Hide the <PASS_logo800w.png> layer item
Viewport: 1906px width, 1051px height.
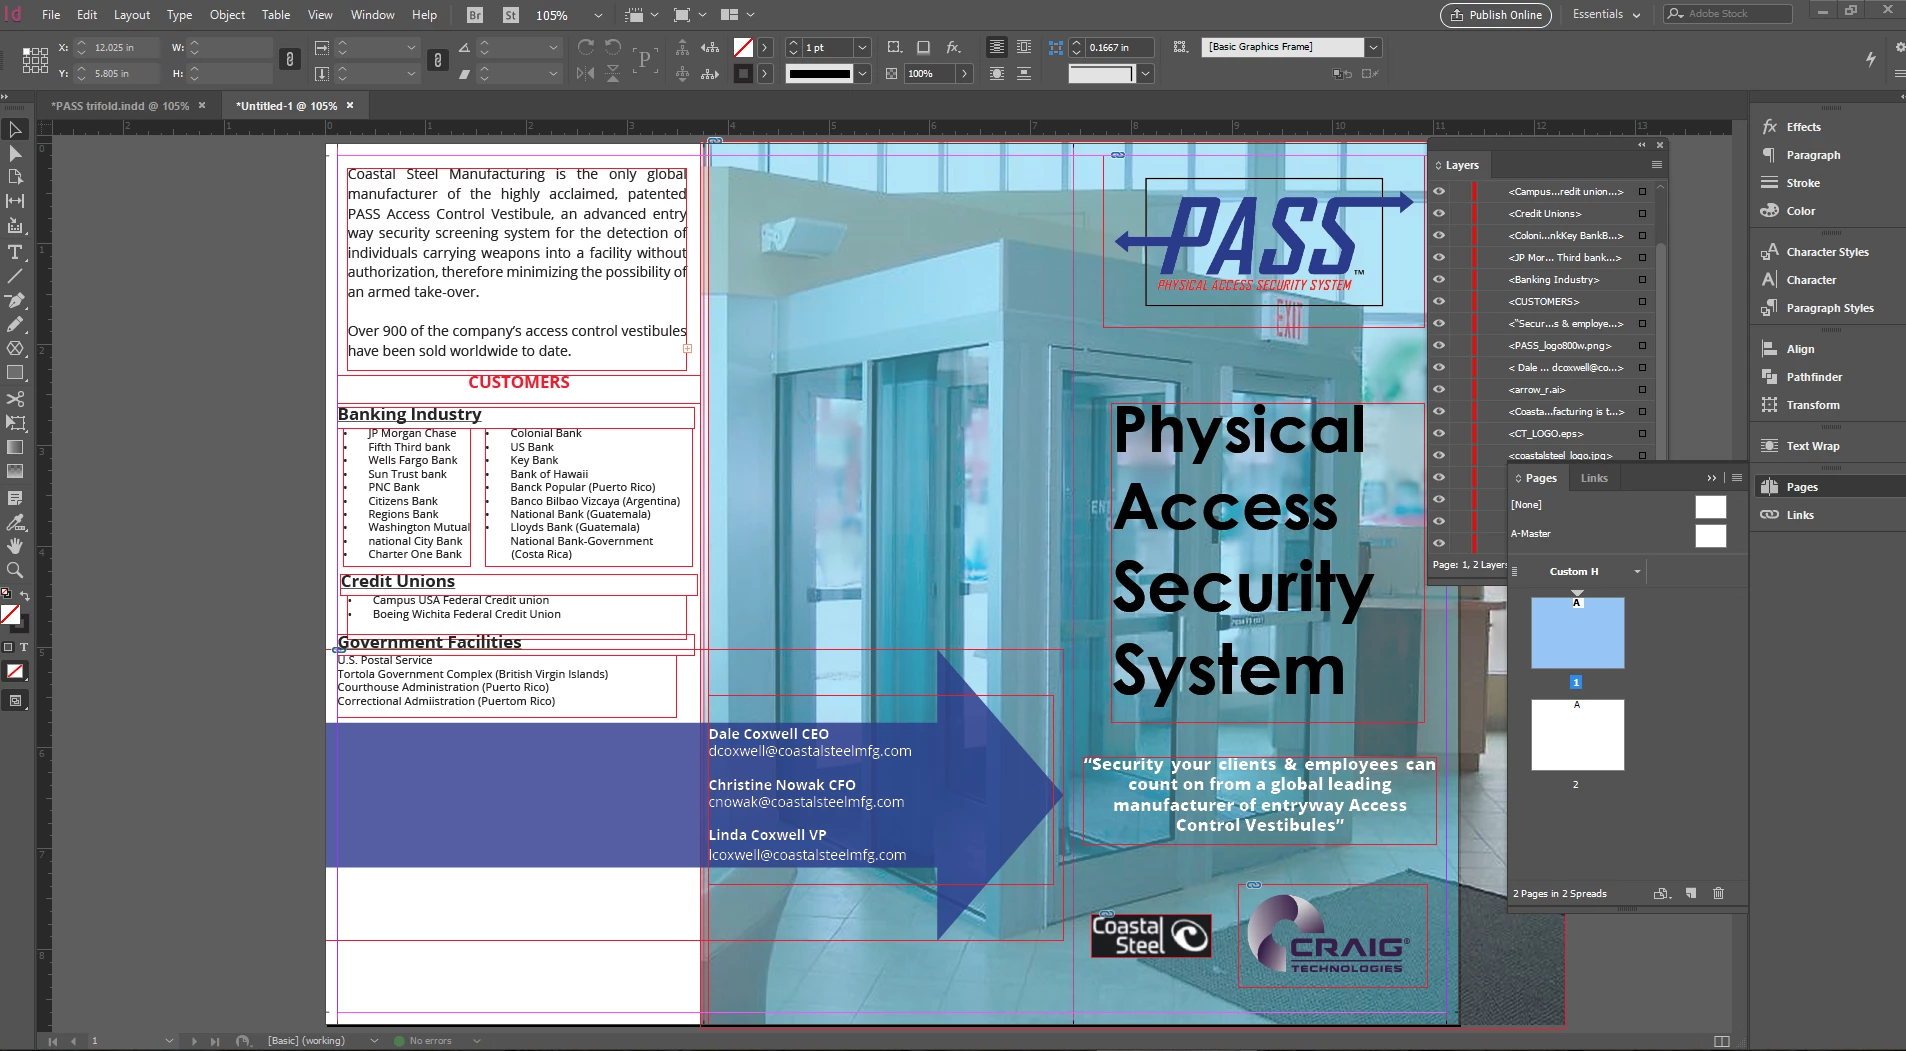(1439, 345)
